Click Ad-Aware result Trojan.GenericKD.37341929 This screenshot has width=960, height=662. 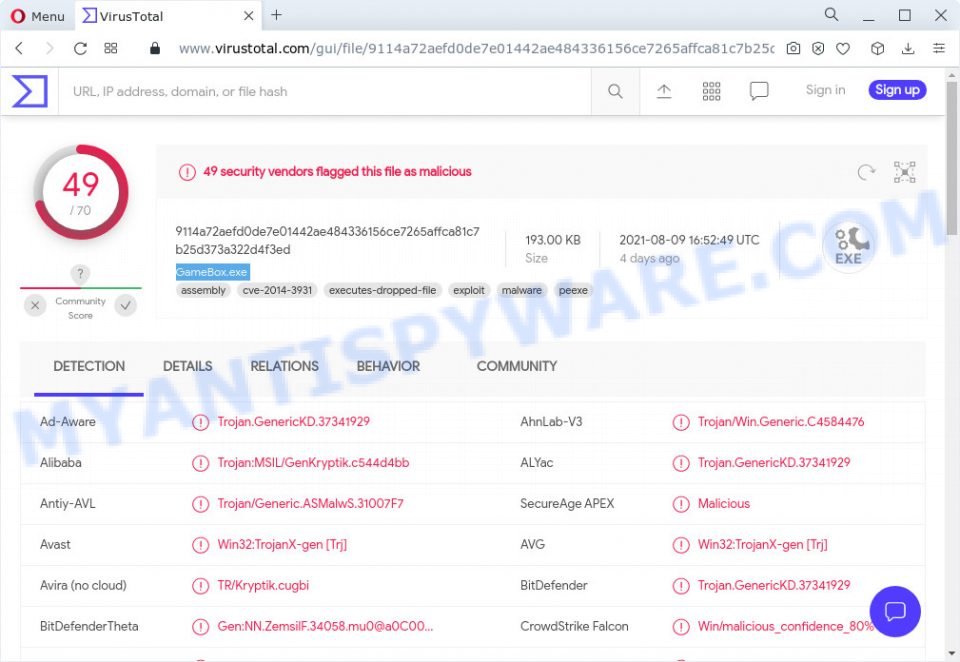tap(294, 421)
